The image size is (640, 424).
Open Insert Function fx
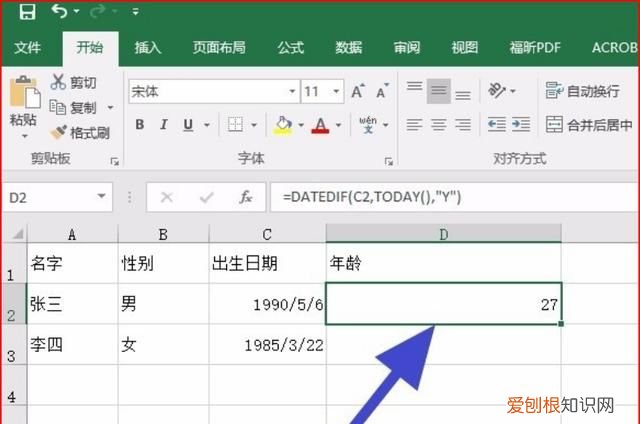coord(246,198)
